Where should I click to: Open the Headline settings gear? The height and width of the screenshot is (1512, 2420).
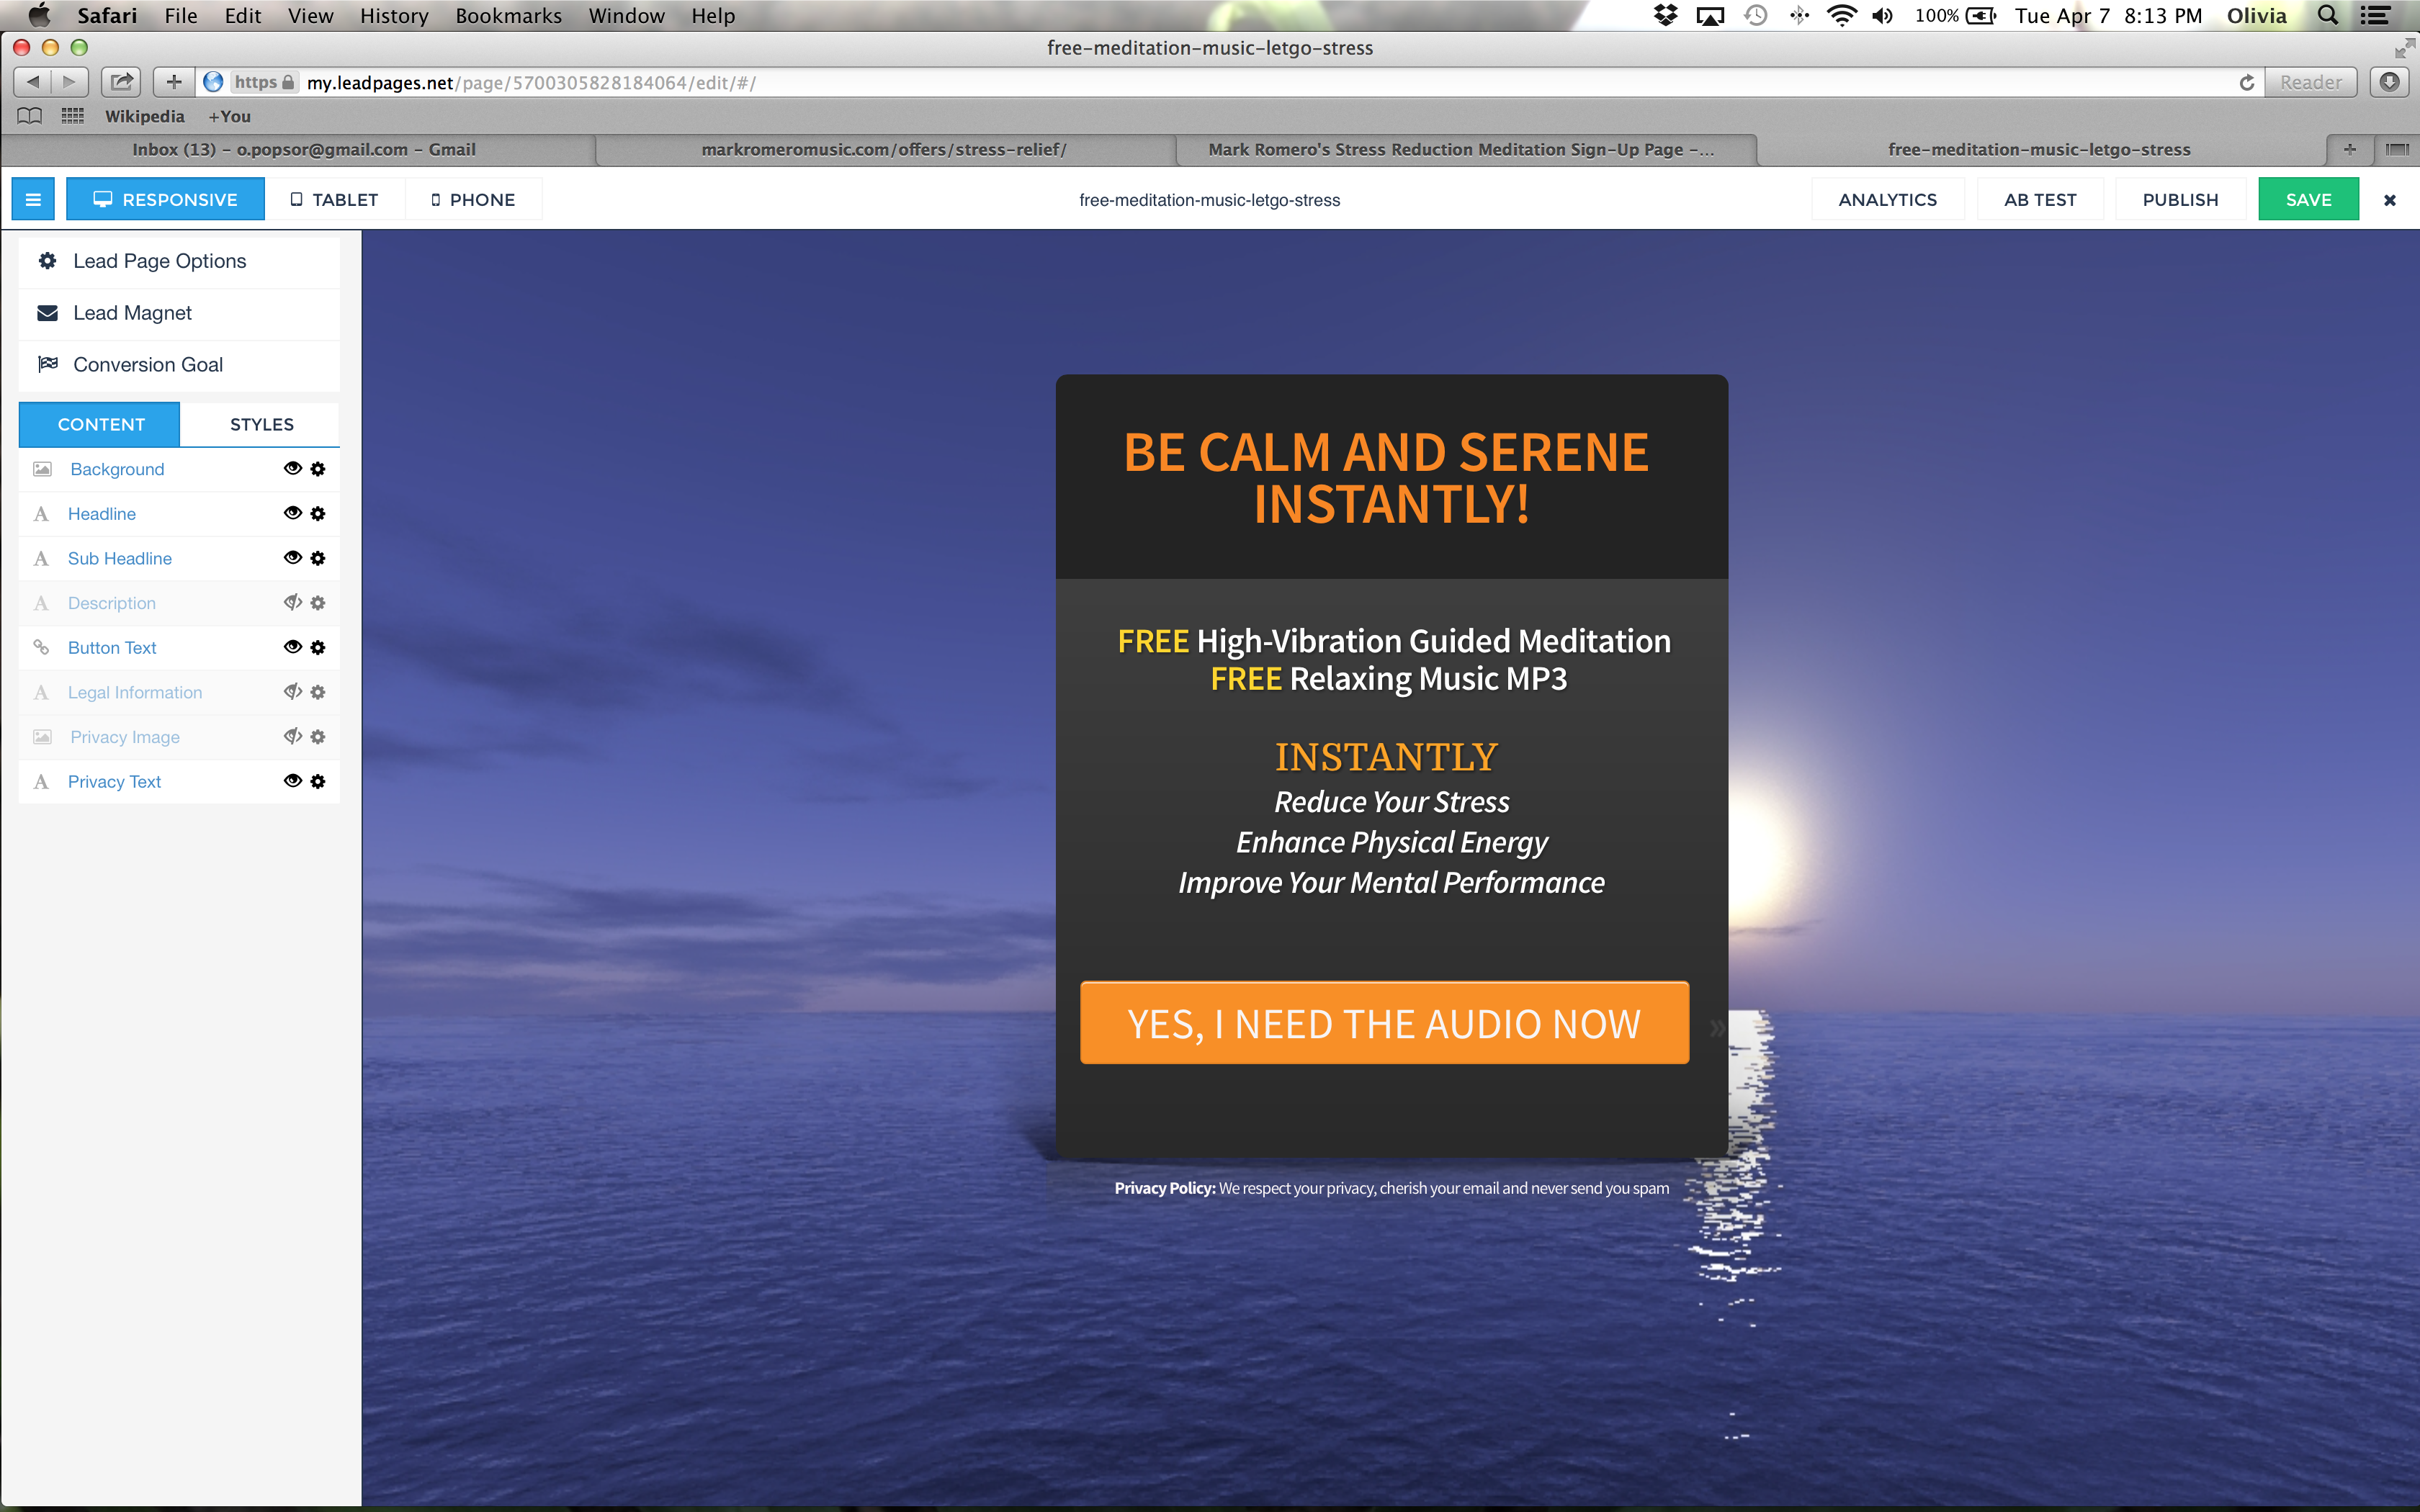pyautogui.click(x=318, y=513)
